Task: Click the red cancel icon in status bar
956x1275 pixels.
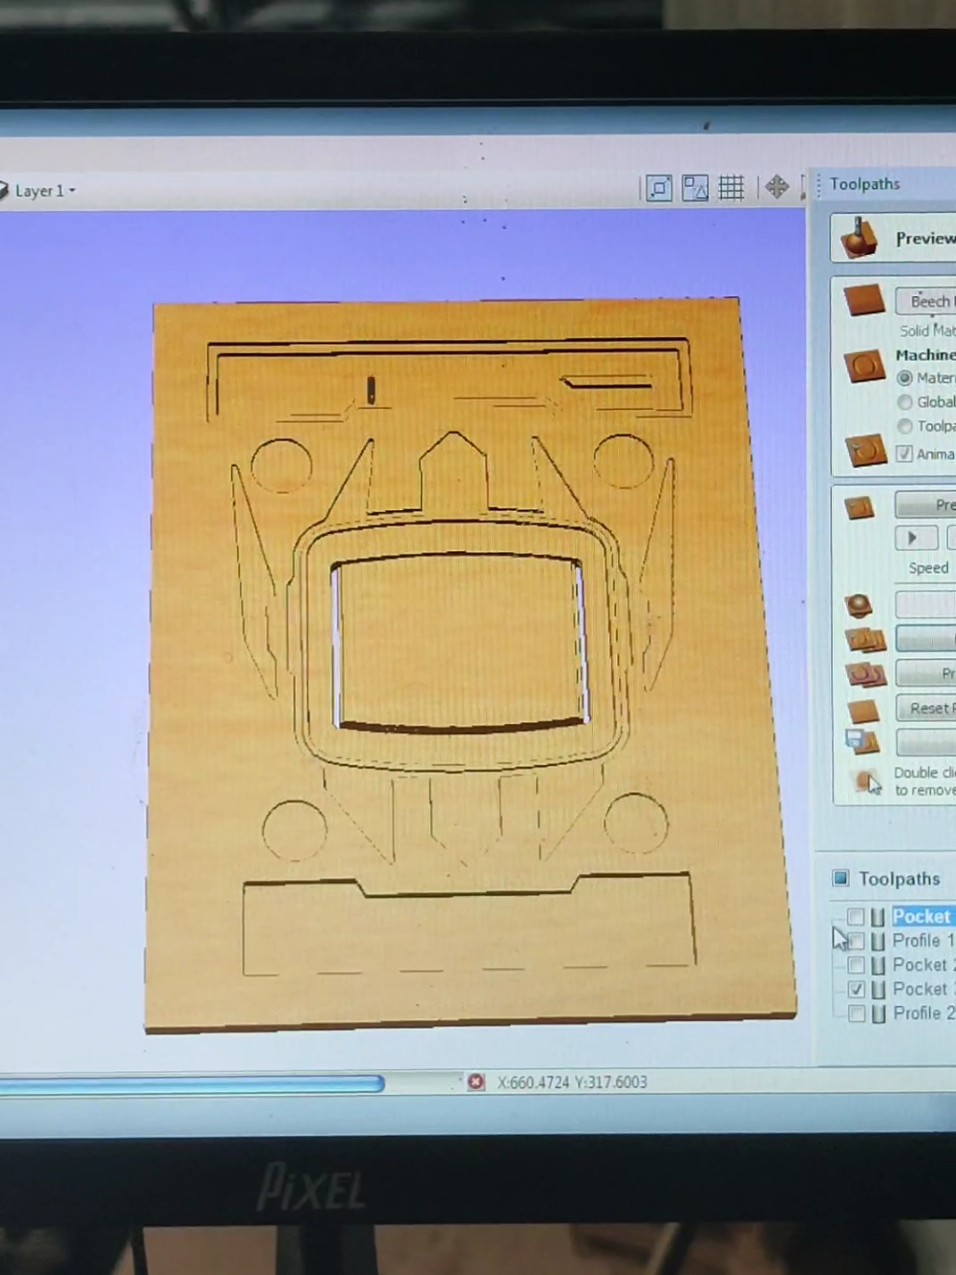Action: (476, 1082)
